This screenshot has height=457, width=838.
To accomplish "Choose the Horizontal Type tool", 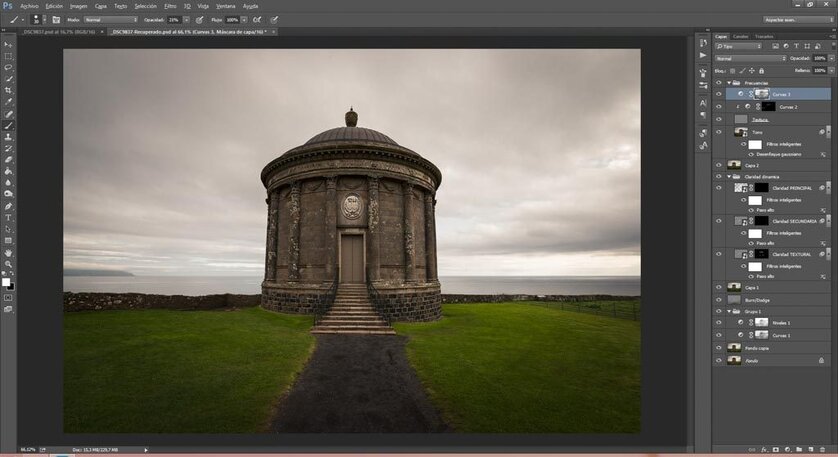I will click(9, 217).
